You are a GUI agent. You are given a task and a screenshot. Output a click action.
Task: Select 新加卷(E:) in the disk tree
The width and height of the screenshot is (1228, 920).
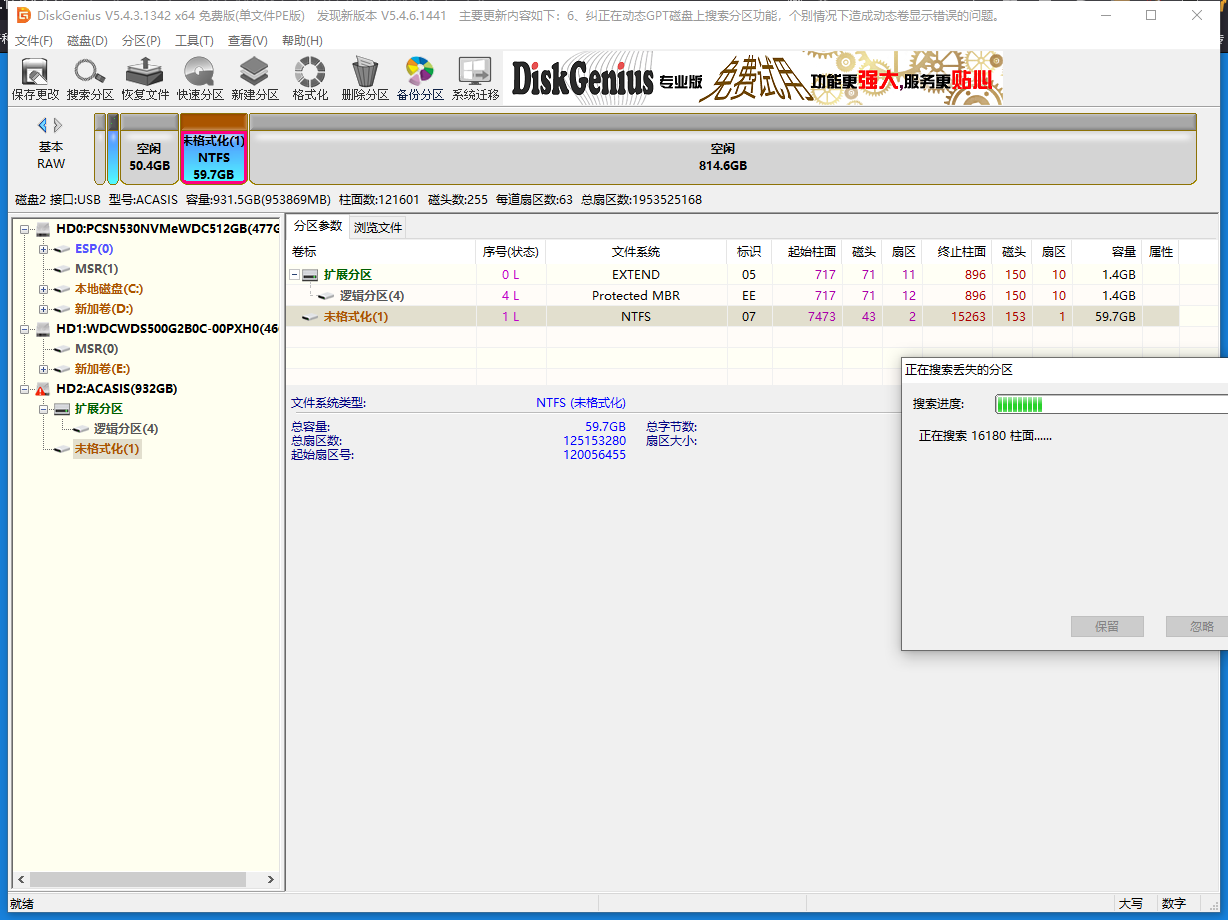pyautogui.click(x=102, y=369)
